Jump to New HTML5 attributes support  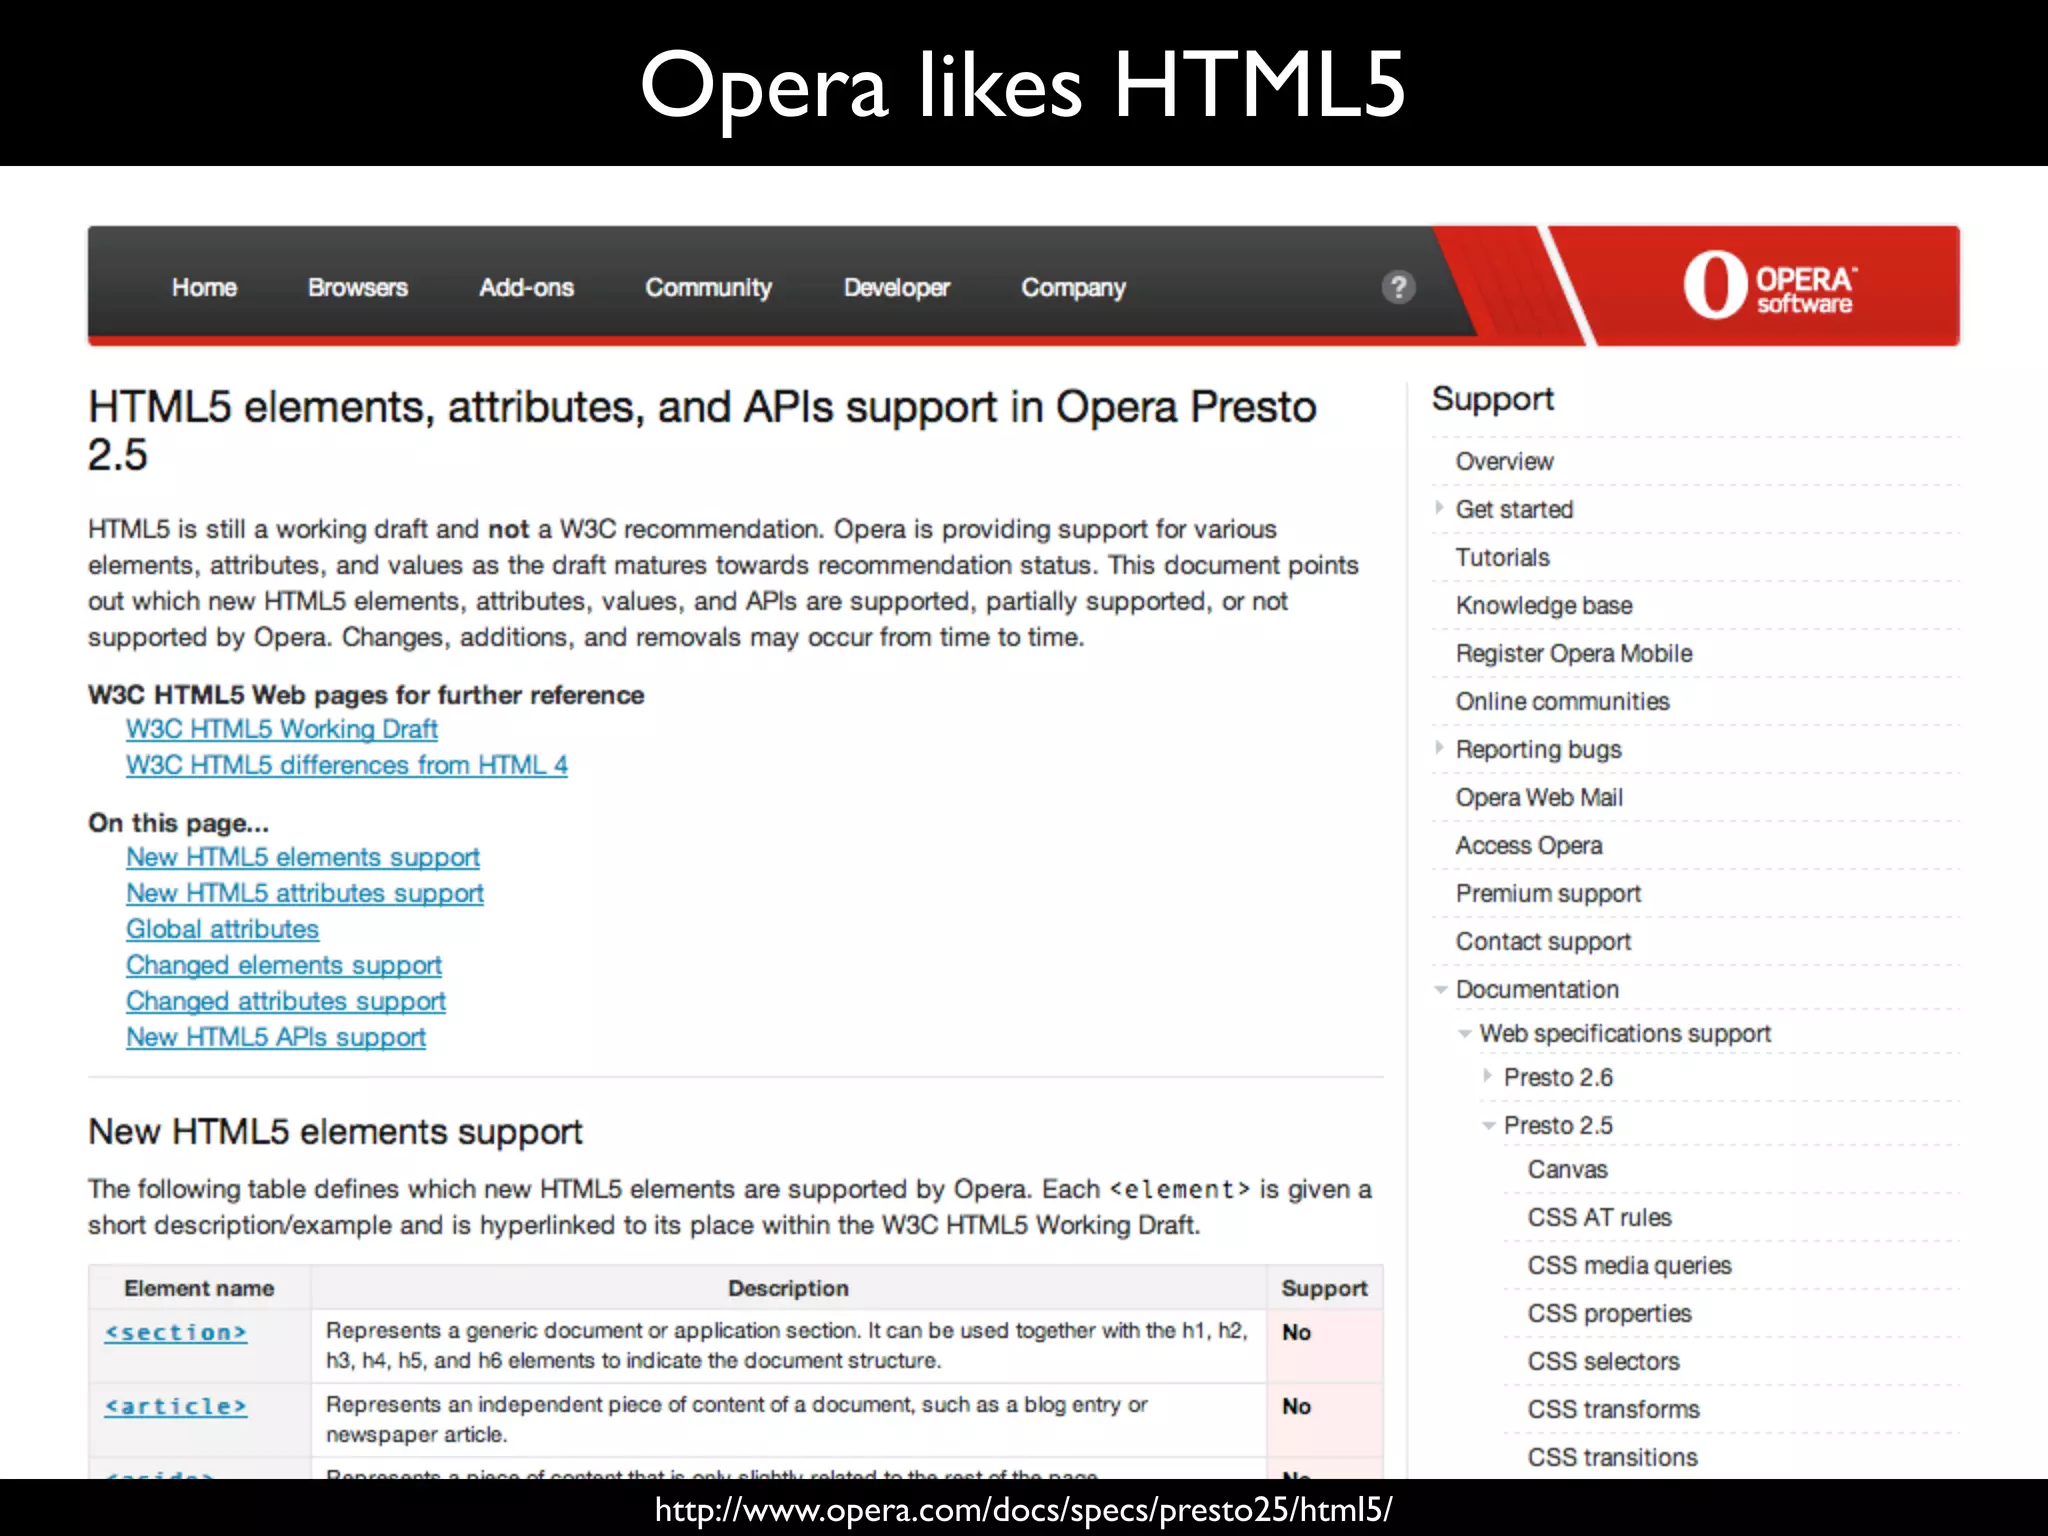(305, 893)
